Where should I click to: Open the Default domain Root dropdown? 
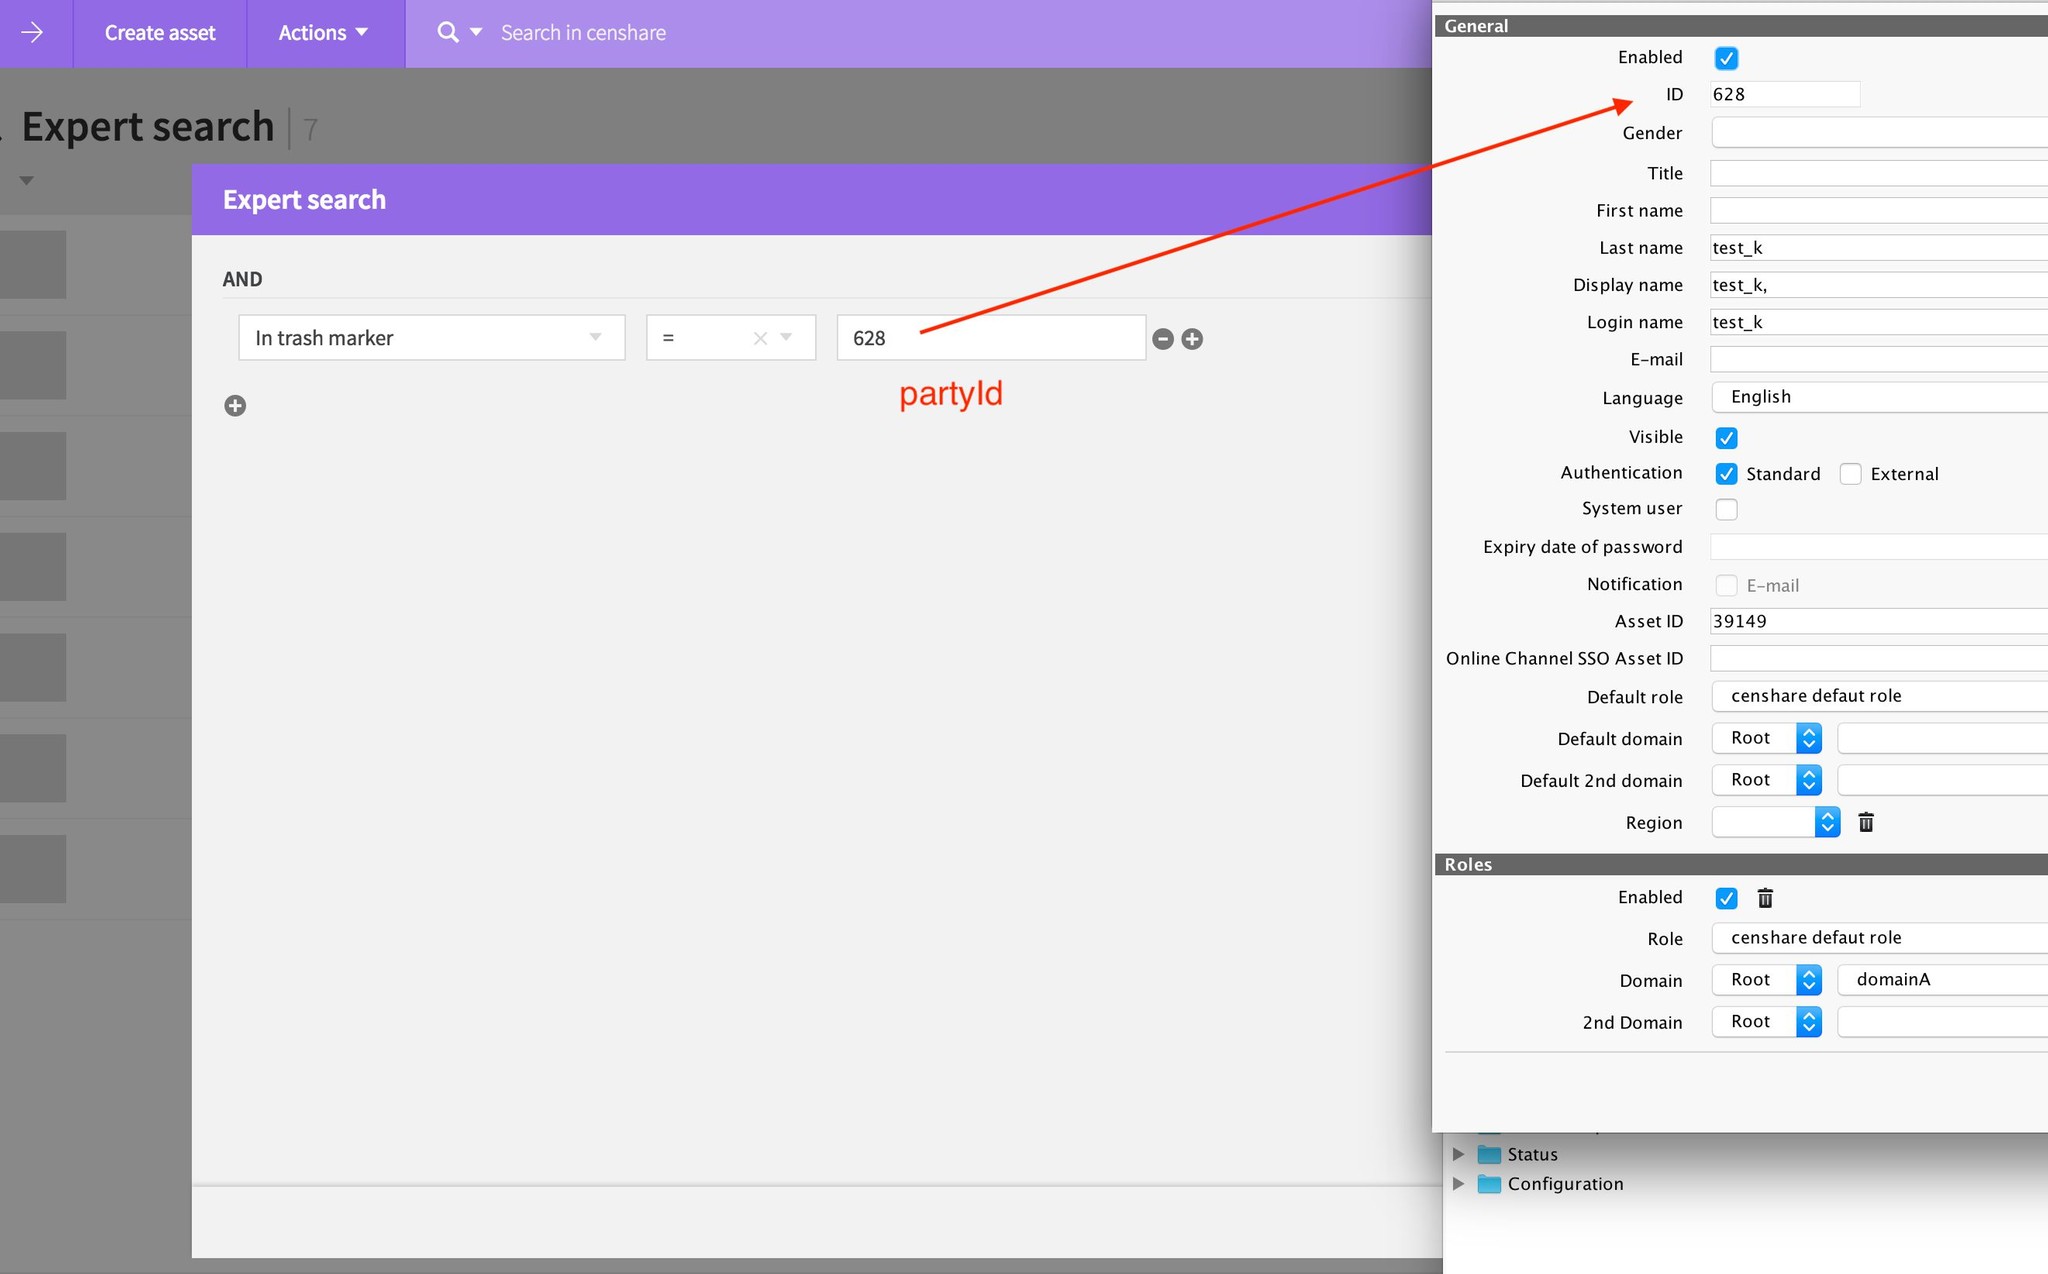click(1766, 738)
